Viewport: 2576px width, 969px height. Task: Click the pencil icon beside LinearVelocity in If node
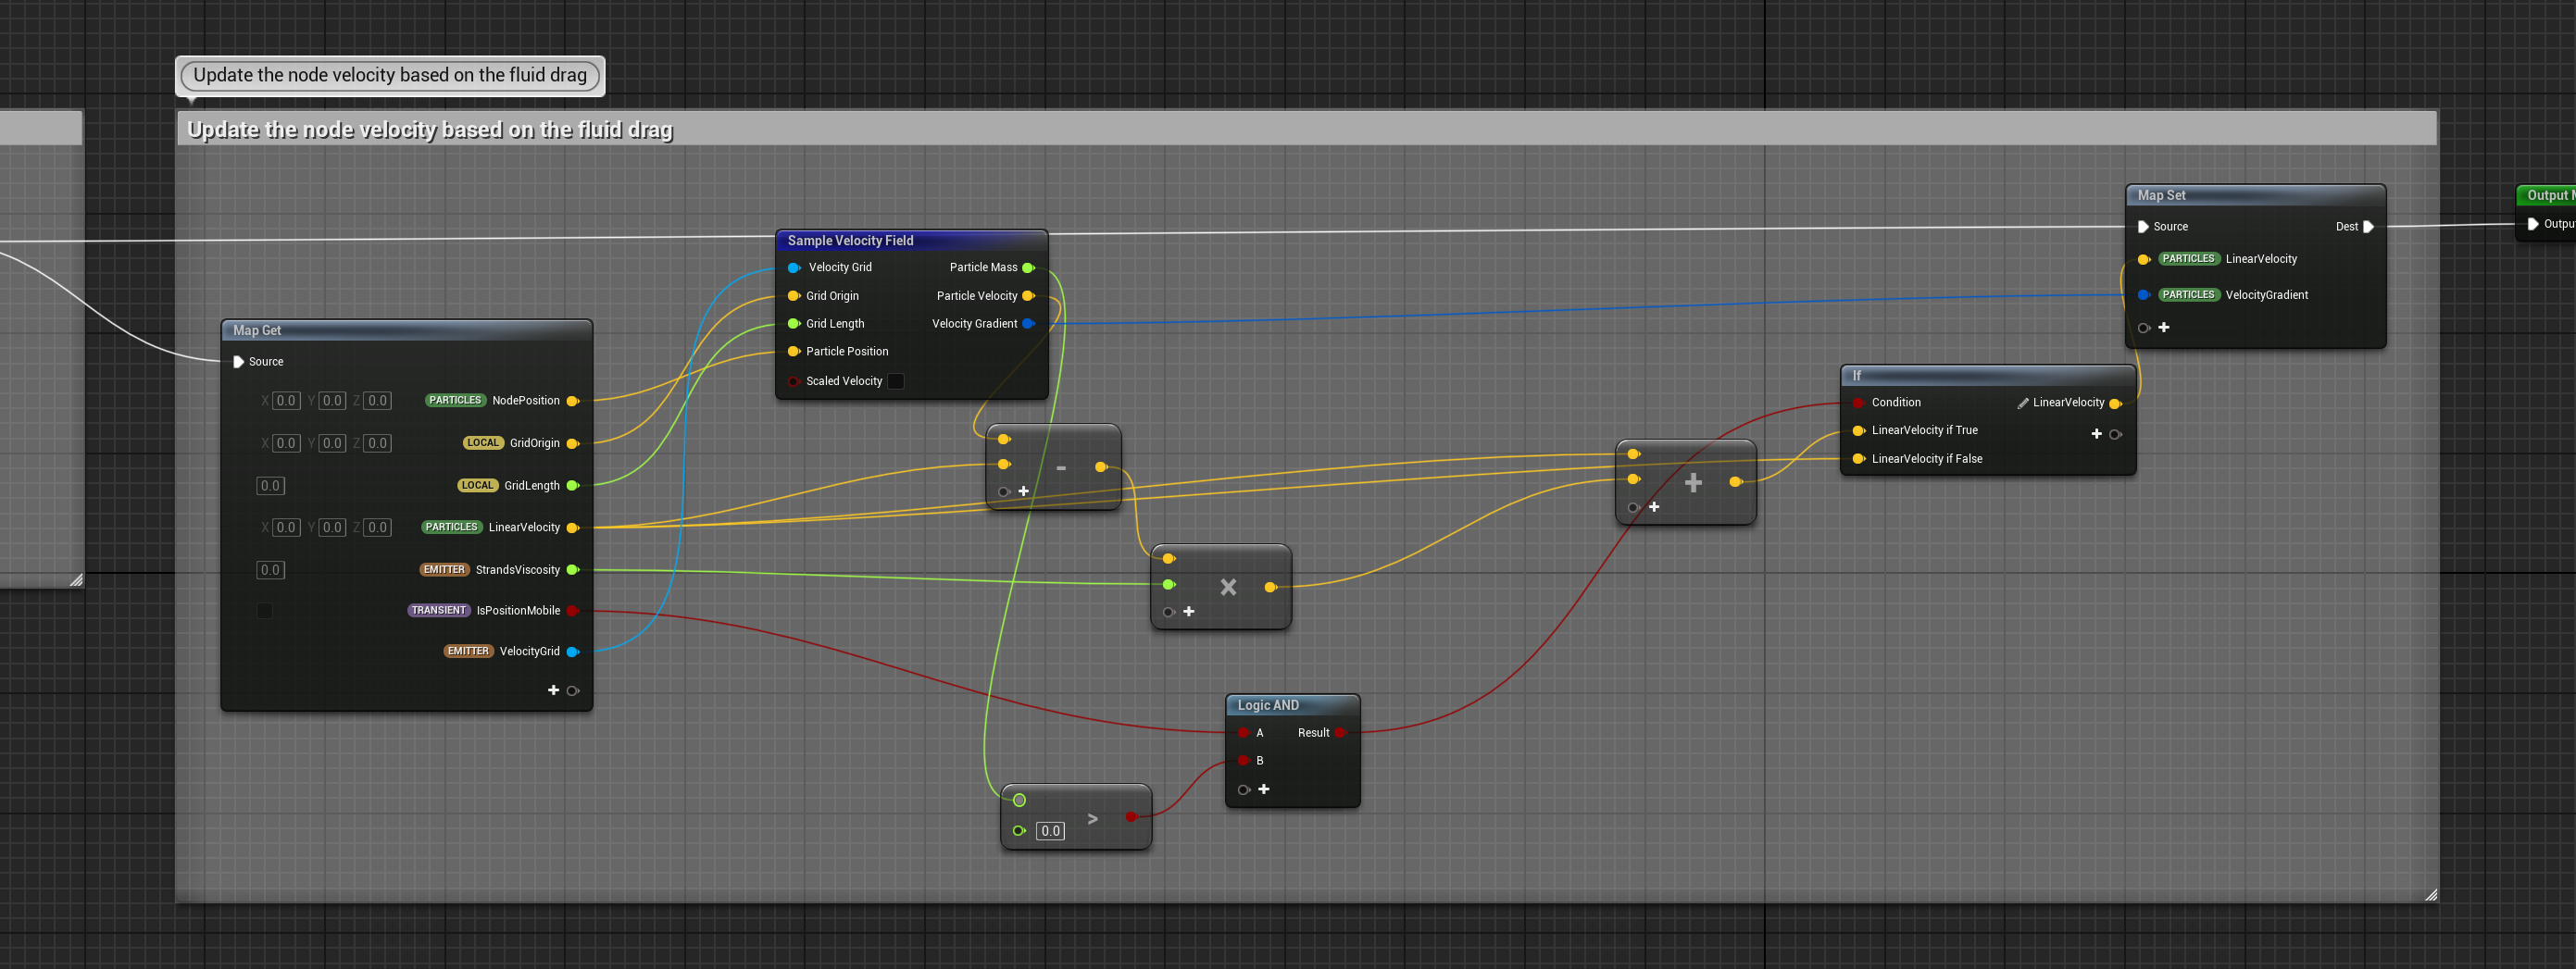2022,403
